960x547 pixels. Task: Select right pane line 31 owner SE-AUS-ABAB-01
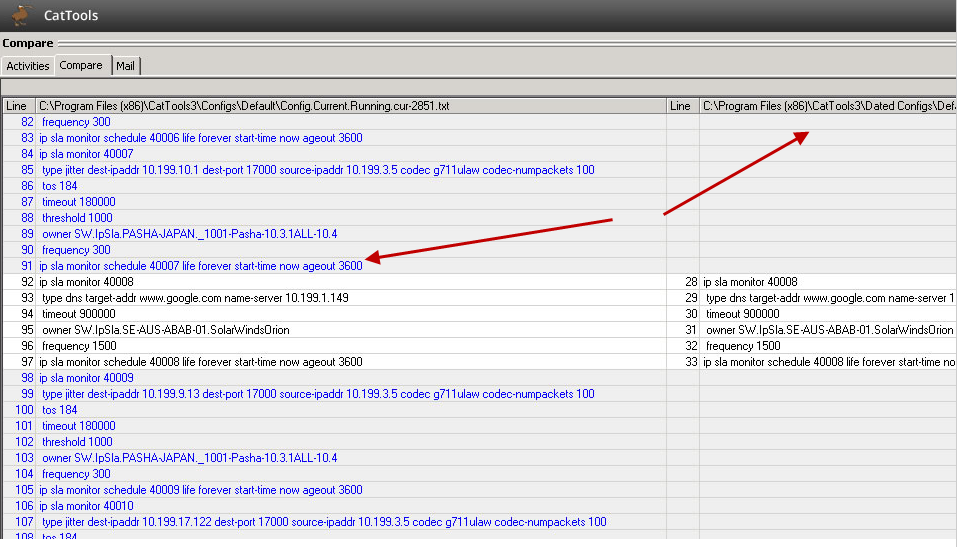830,330
